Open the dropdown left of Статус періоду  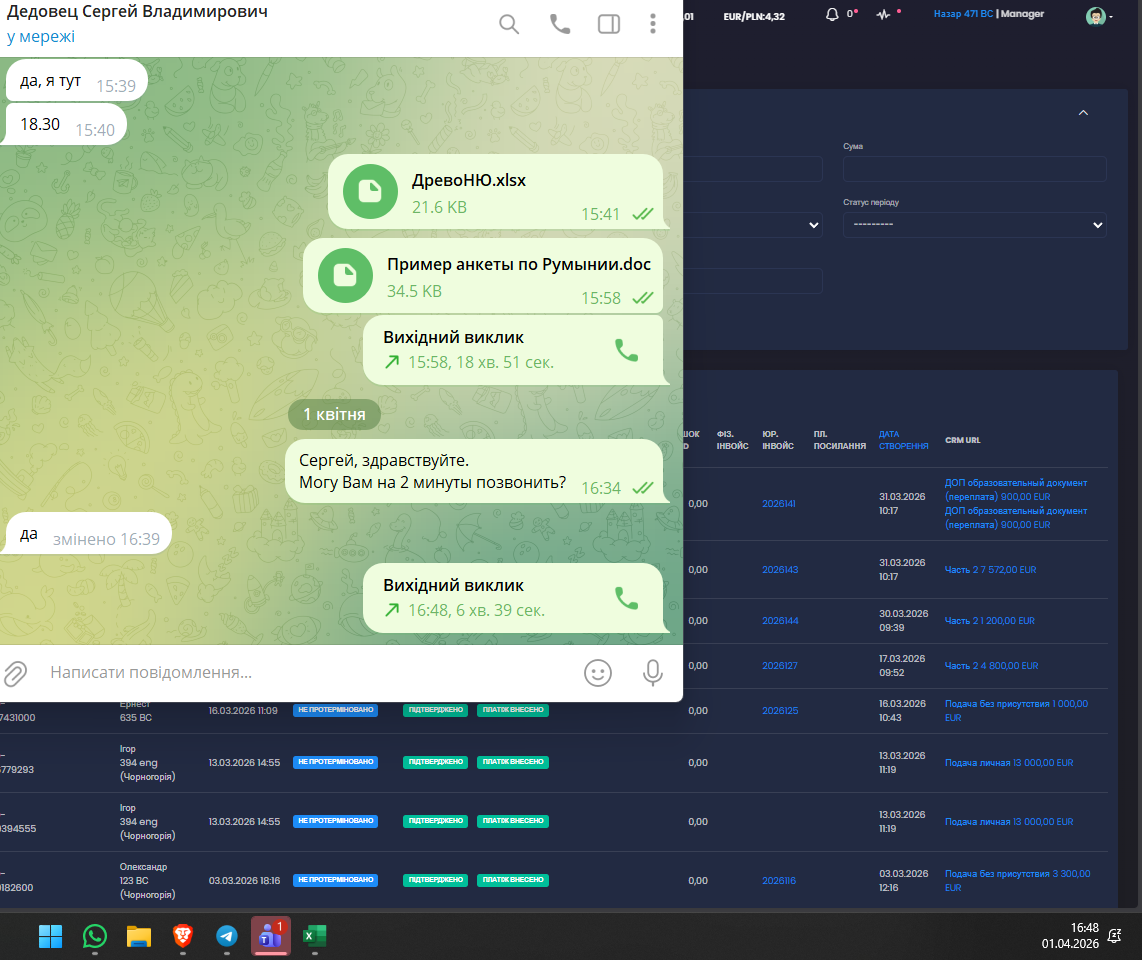[x=753, y=224]
